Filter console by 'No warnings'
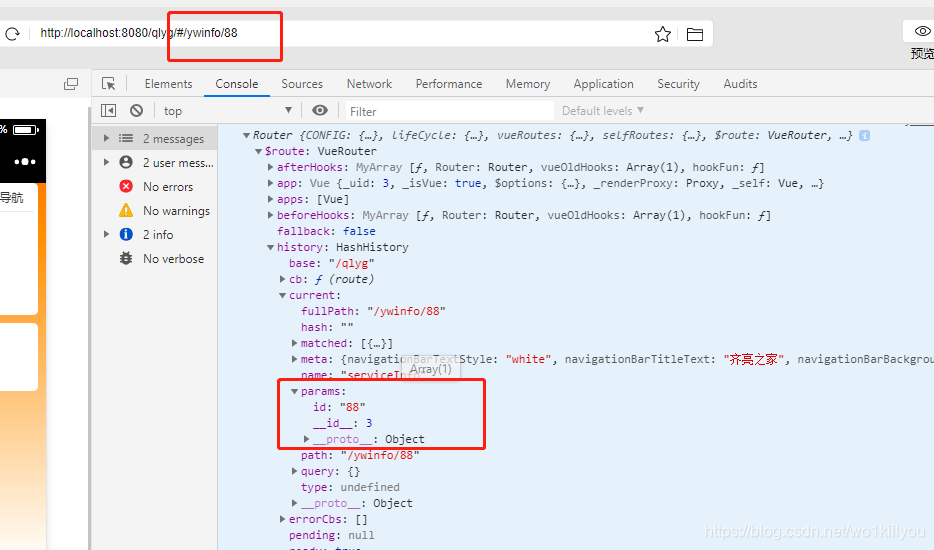The height and width of the screenshot is (550, 934). [x=160, y=210]
